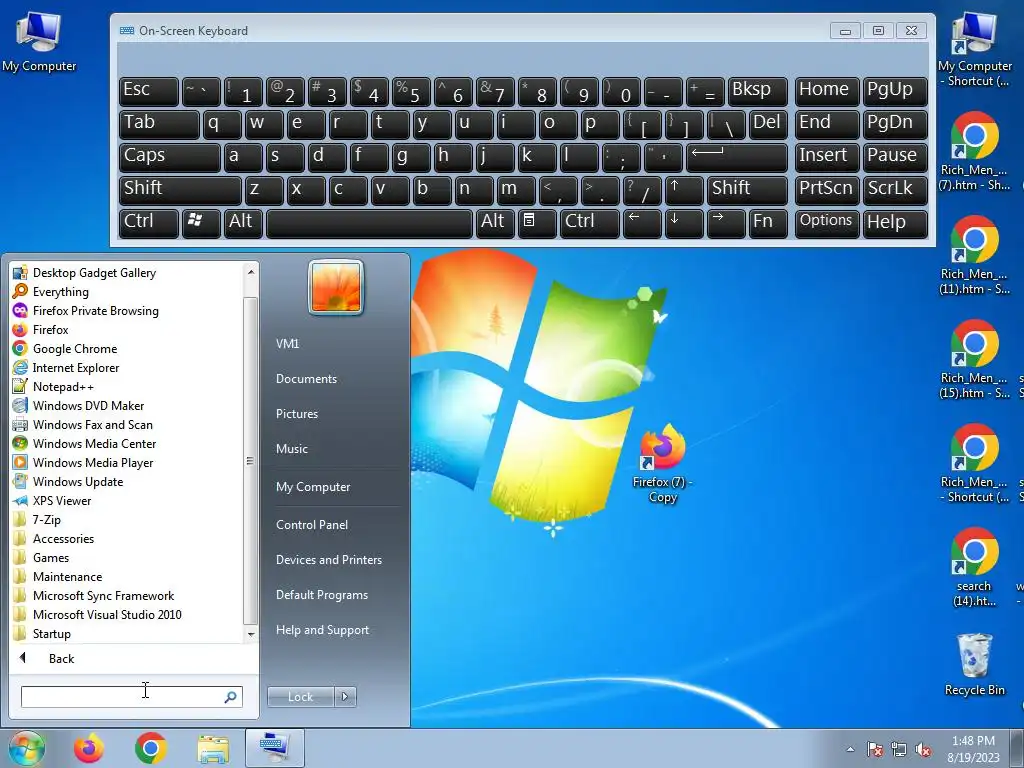
Task: Select Rich_Men_ (11).htm Chrome shortcut
Action: click(974, 255)
